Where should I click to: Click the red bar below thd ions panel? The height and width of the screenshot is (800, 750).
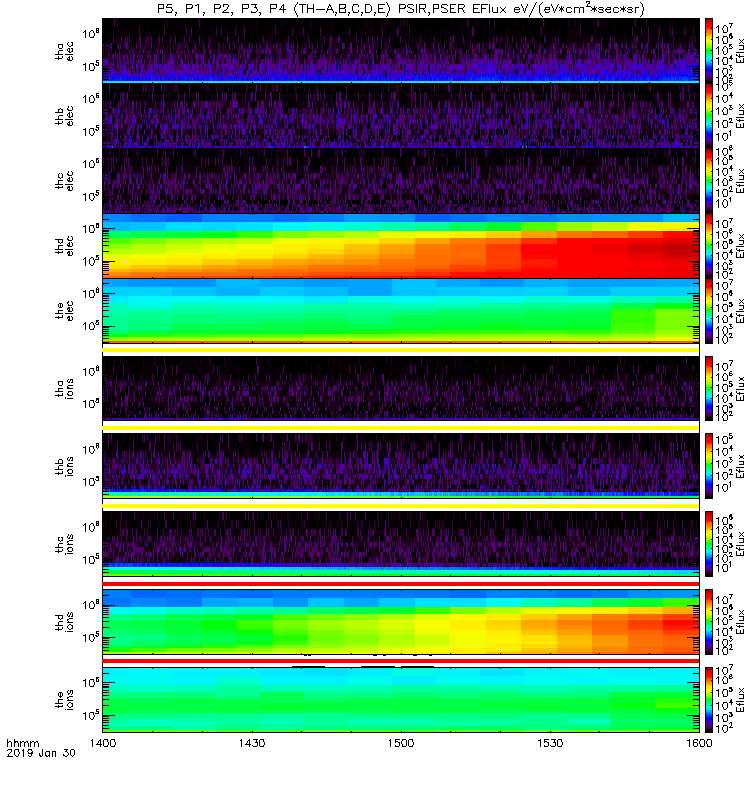coord(401,661)
